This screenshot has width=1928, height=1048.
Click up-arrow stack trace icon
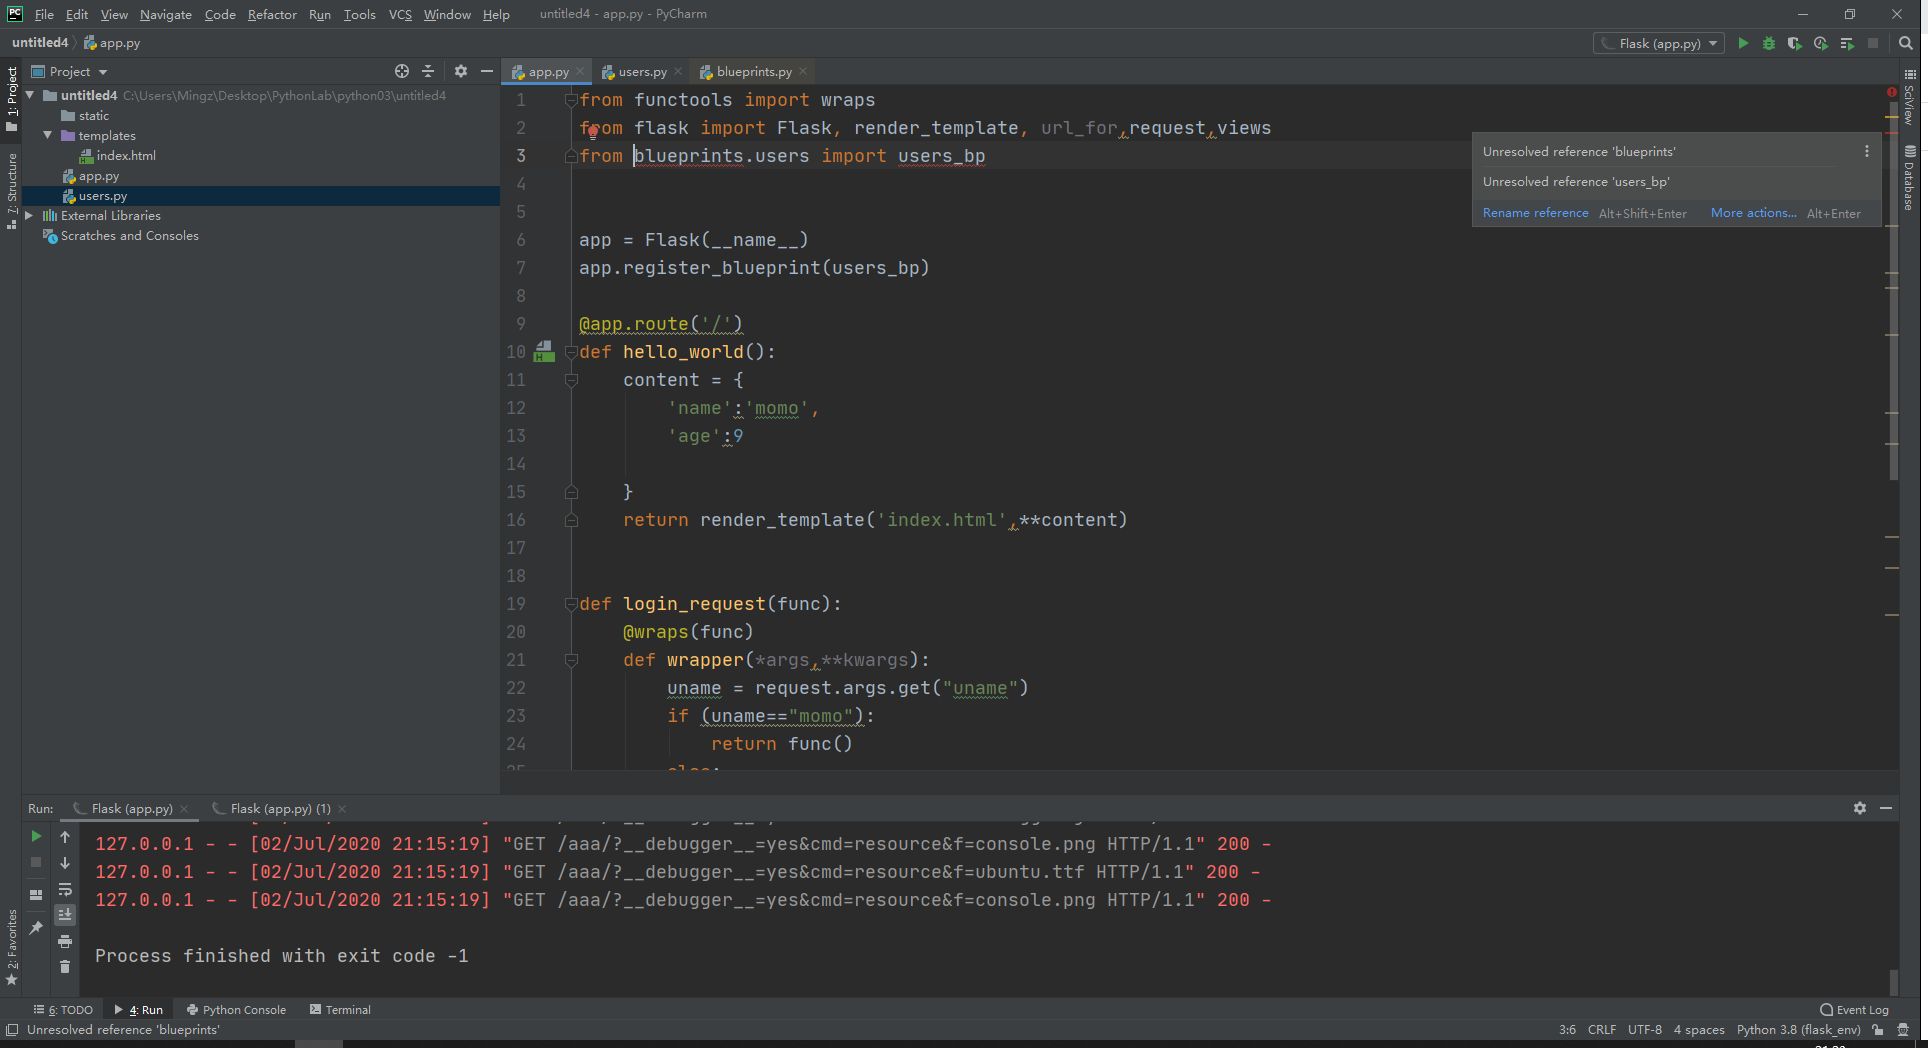point(65,837)
